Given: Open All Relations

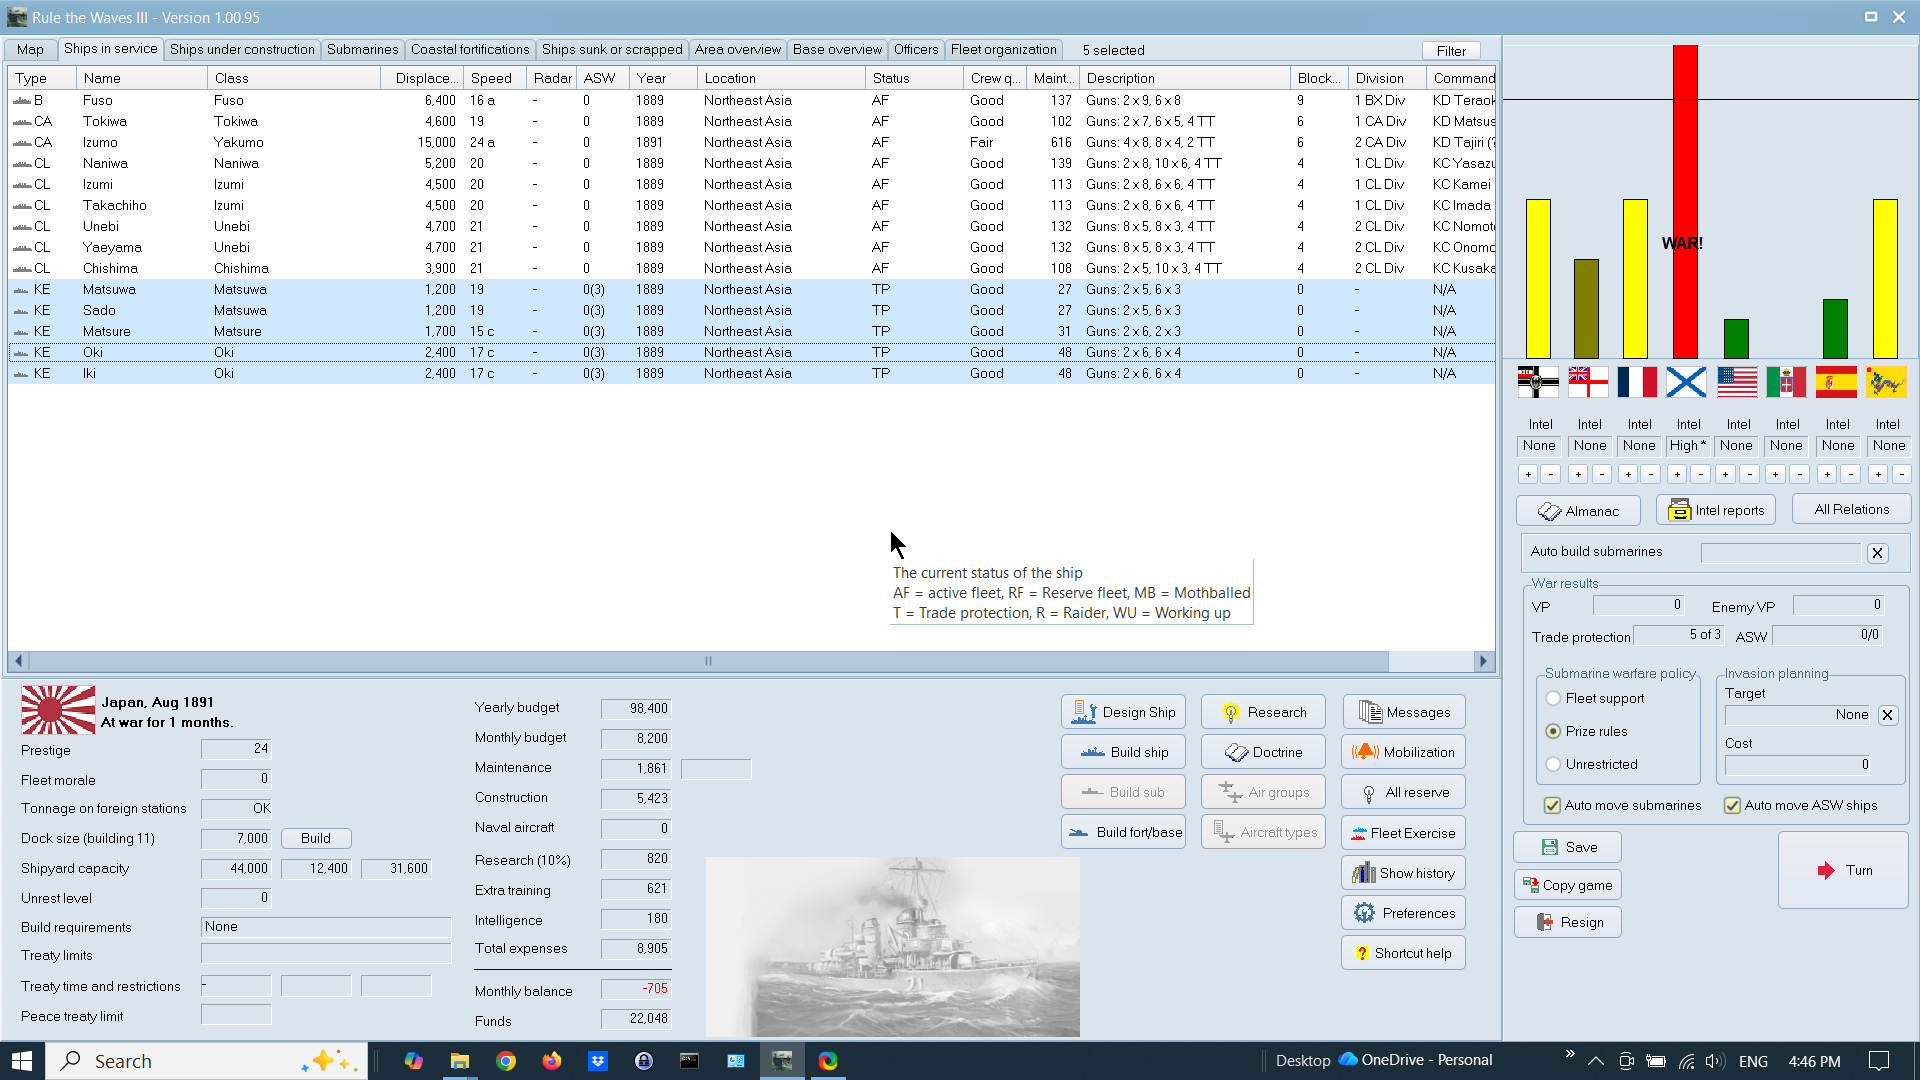Looking at the screenshot, I should [x=1852, y=510].
